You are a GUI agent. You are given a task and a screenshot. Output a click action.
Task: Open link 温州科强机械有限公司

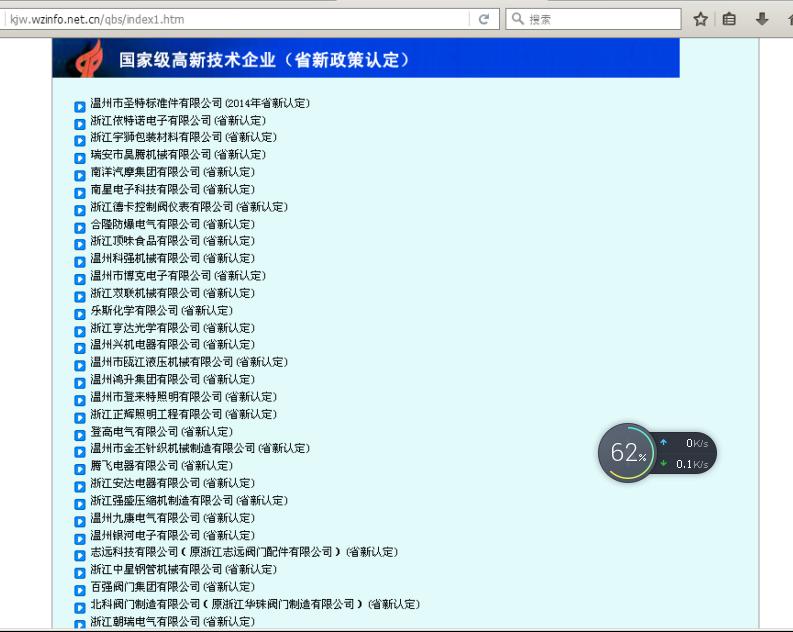click(172, 258)
